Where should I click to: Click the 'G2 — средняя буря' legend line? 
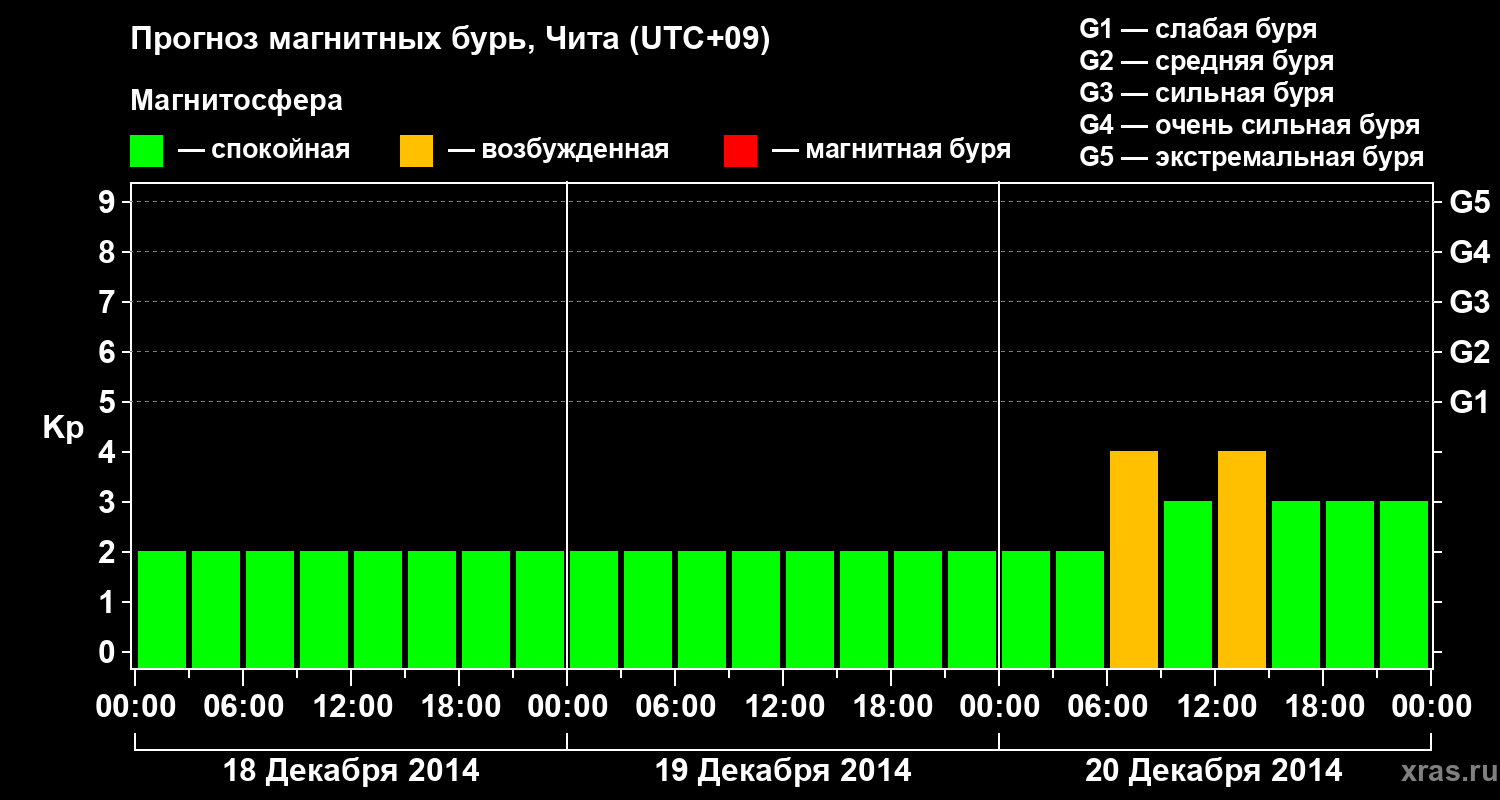click(x=1206, y=61)
